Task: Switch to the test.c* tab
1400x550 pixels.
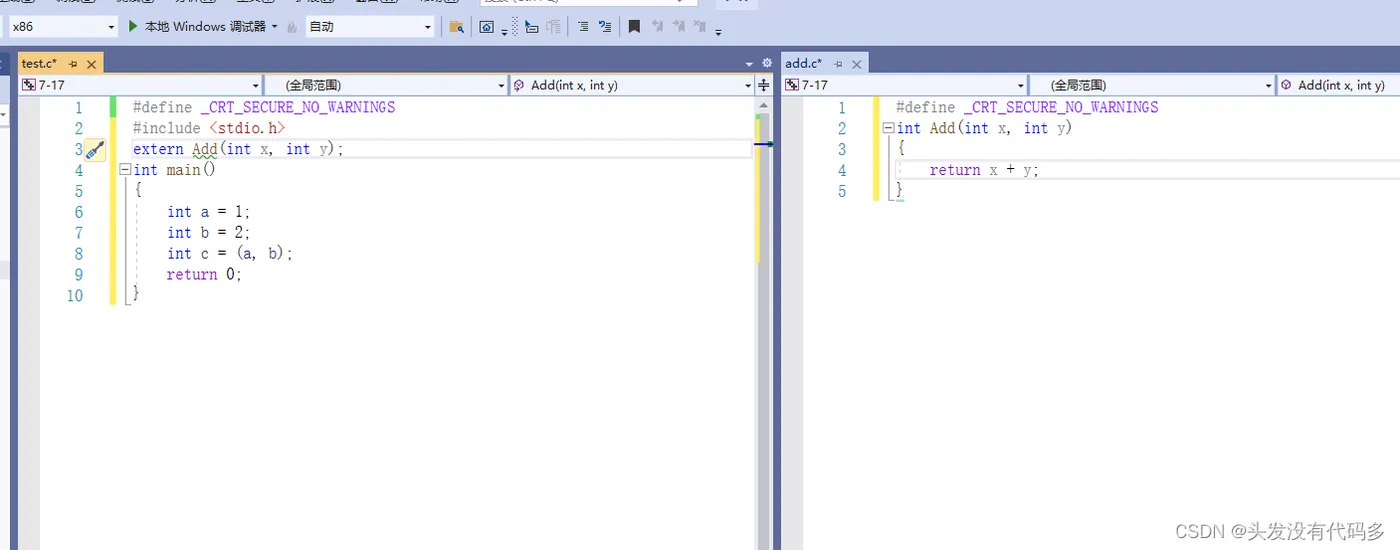Action: coord(40,63)
